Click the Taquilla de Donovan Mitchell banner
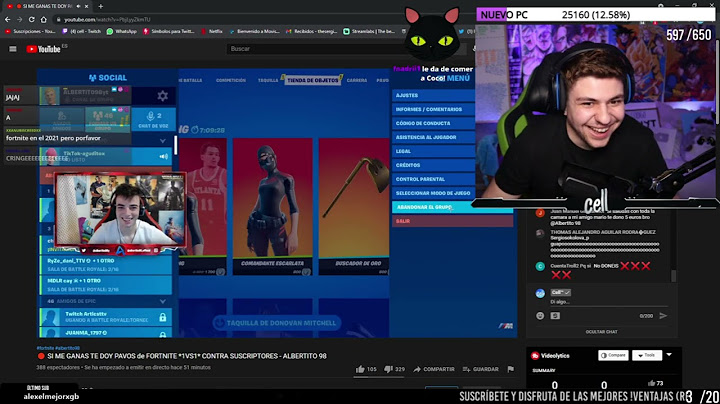Screen dimensions: 720x404 click(277, 323)
